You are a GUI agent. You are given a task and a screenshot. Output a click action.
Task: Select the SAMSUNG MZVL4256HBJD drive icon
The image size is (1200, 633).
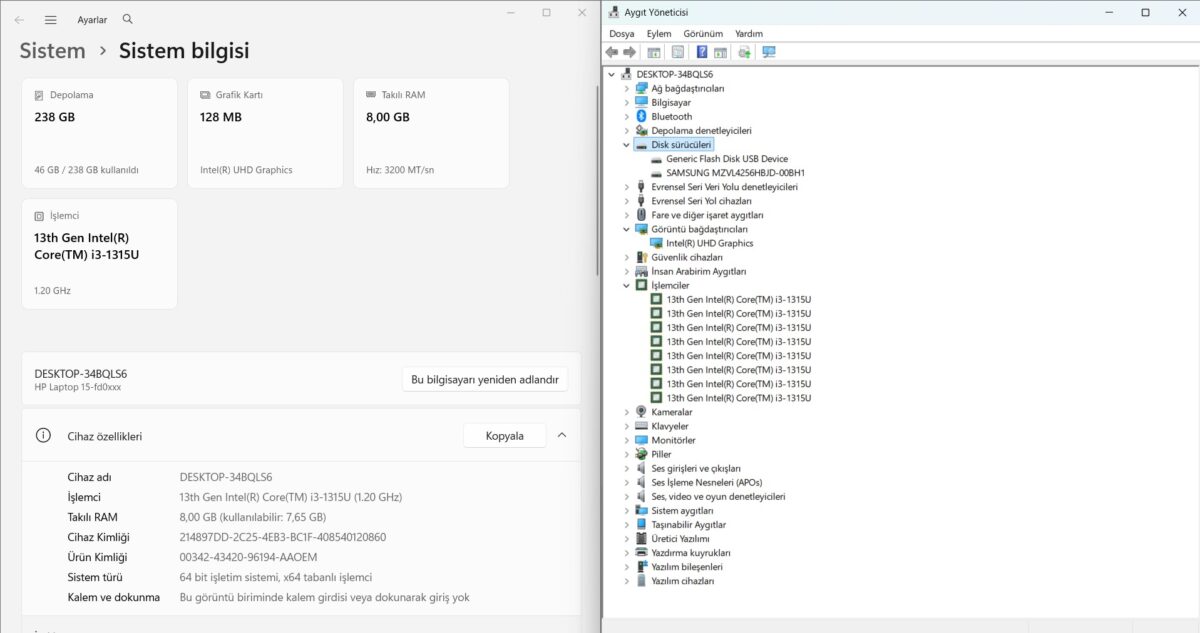(656, 173)
